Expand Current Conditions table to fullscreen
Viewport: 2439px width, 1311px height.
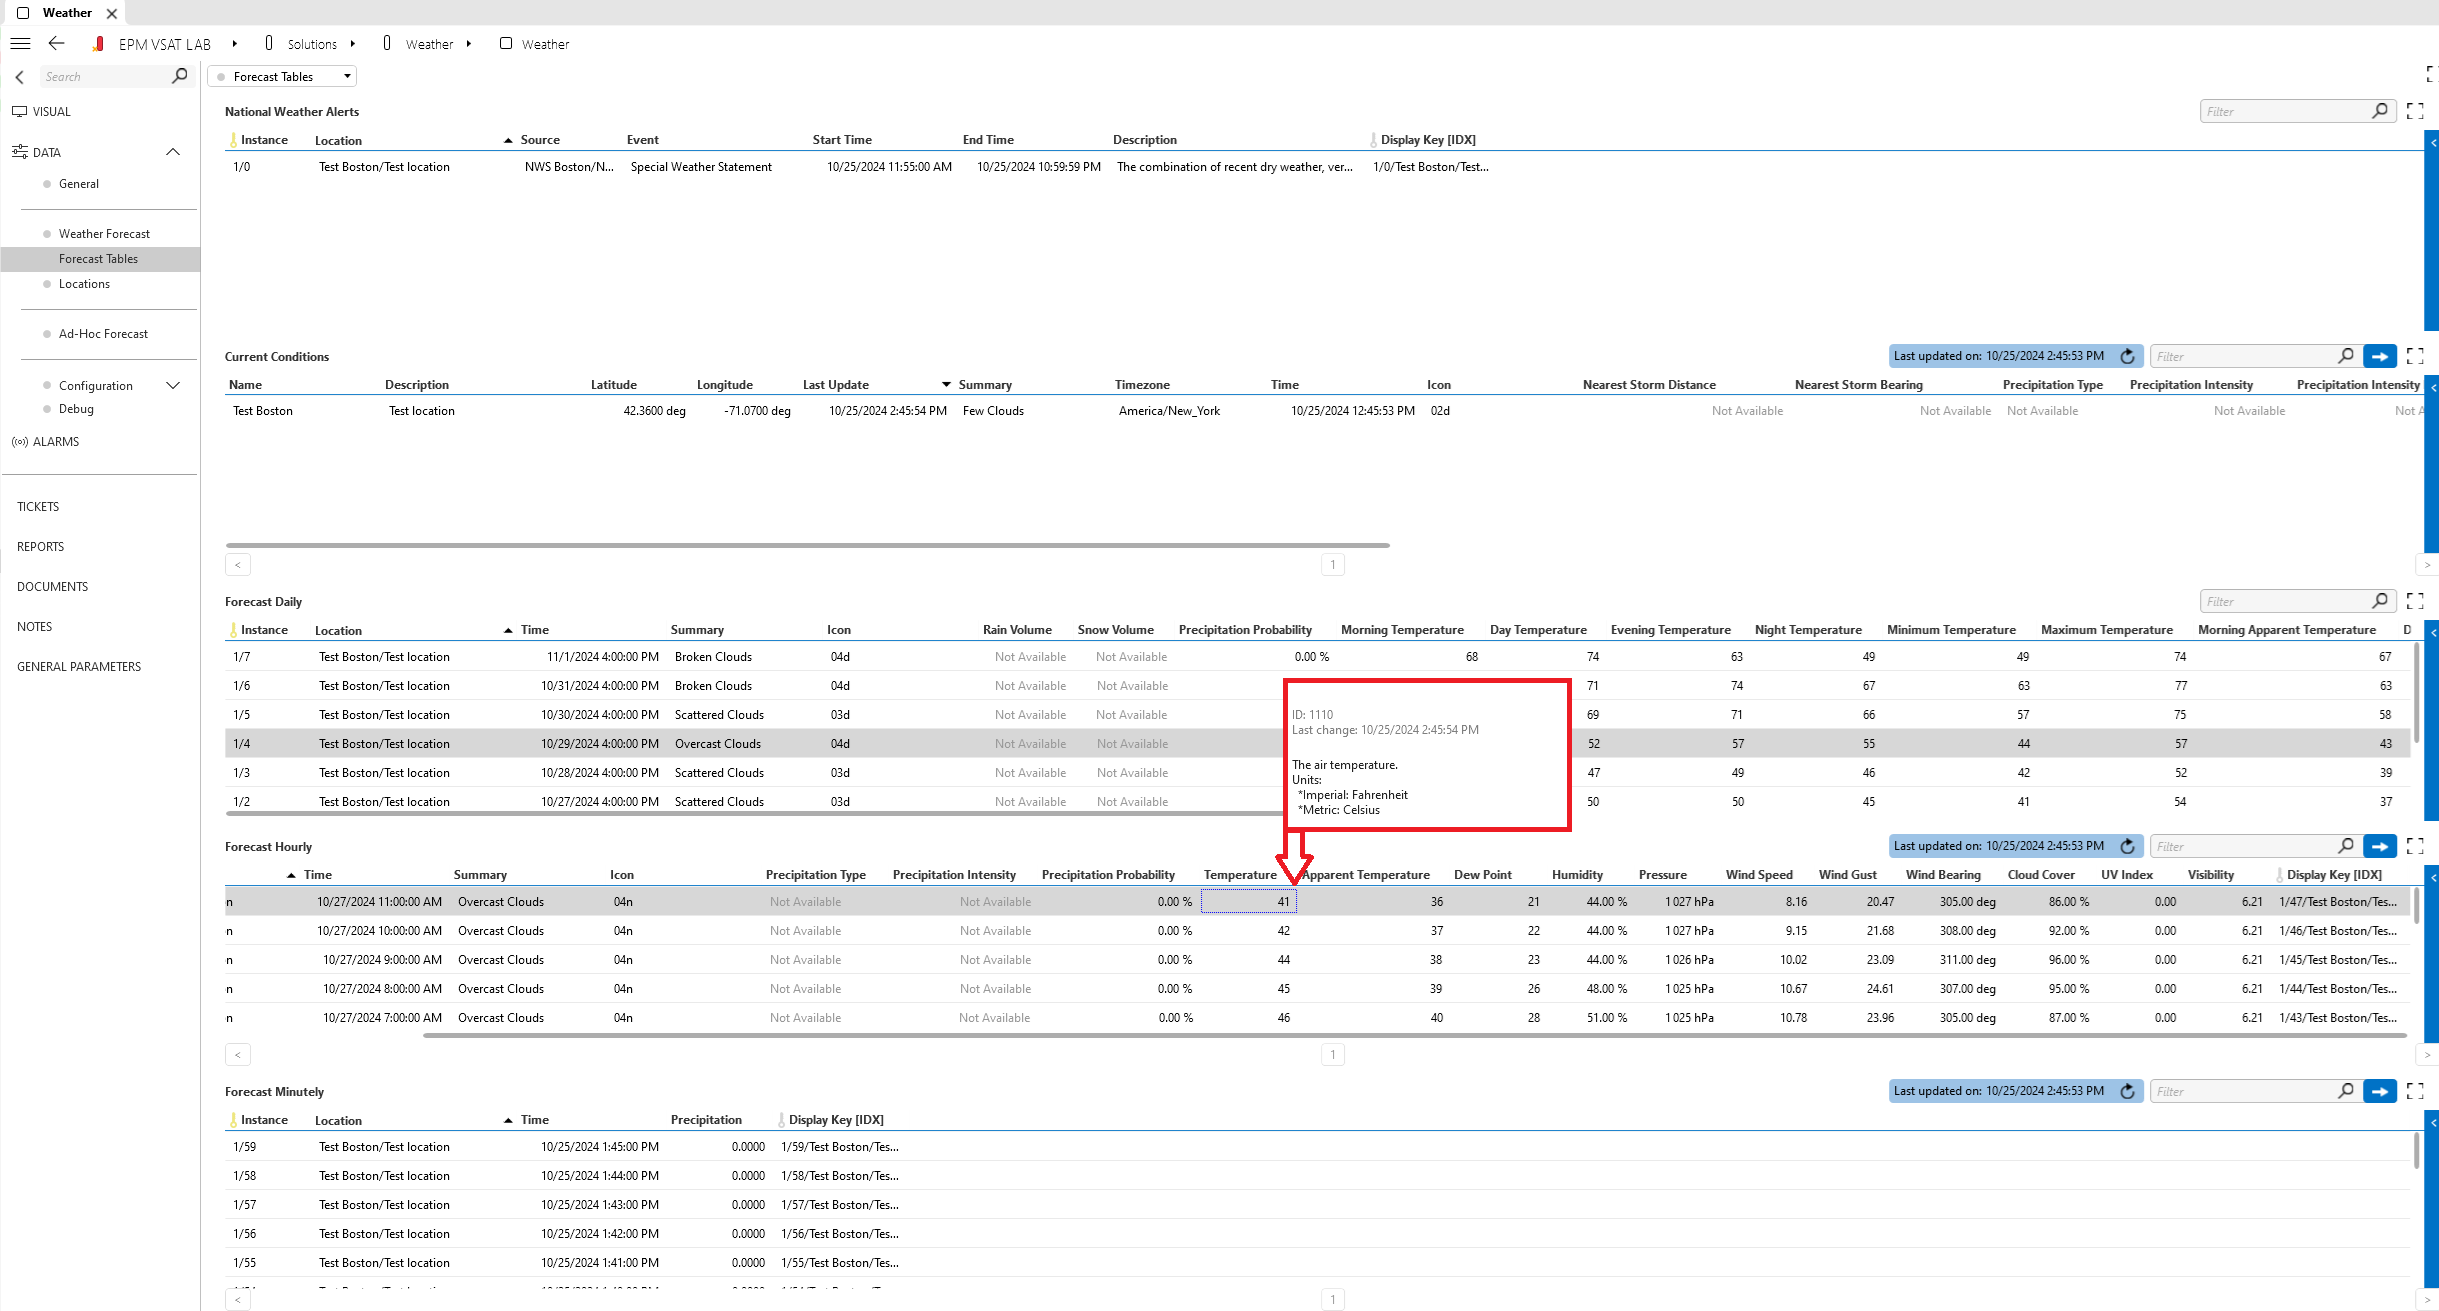pos(2415,356)
